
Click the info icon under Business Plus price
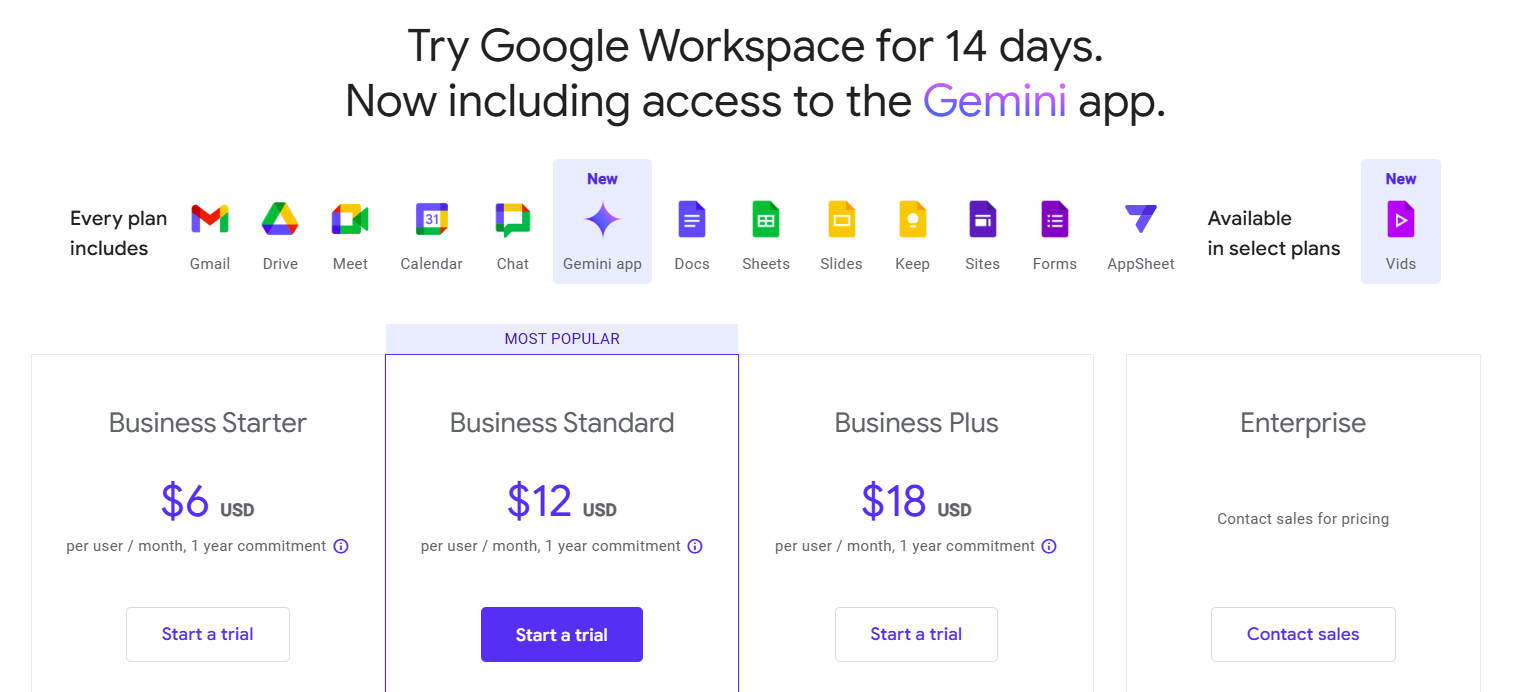point(1049,546)
